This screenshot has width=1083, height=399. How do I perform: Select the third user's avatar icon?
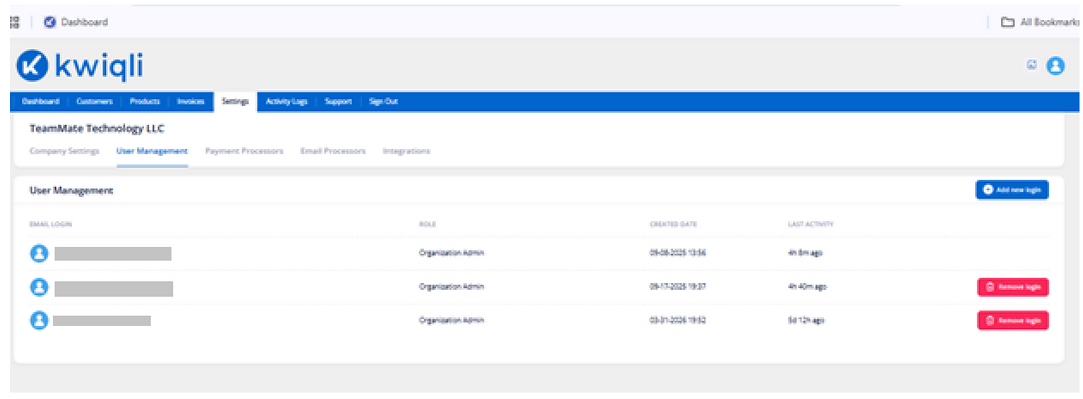[39, 320]
